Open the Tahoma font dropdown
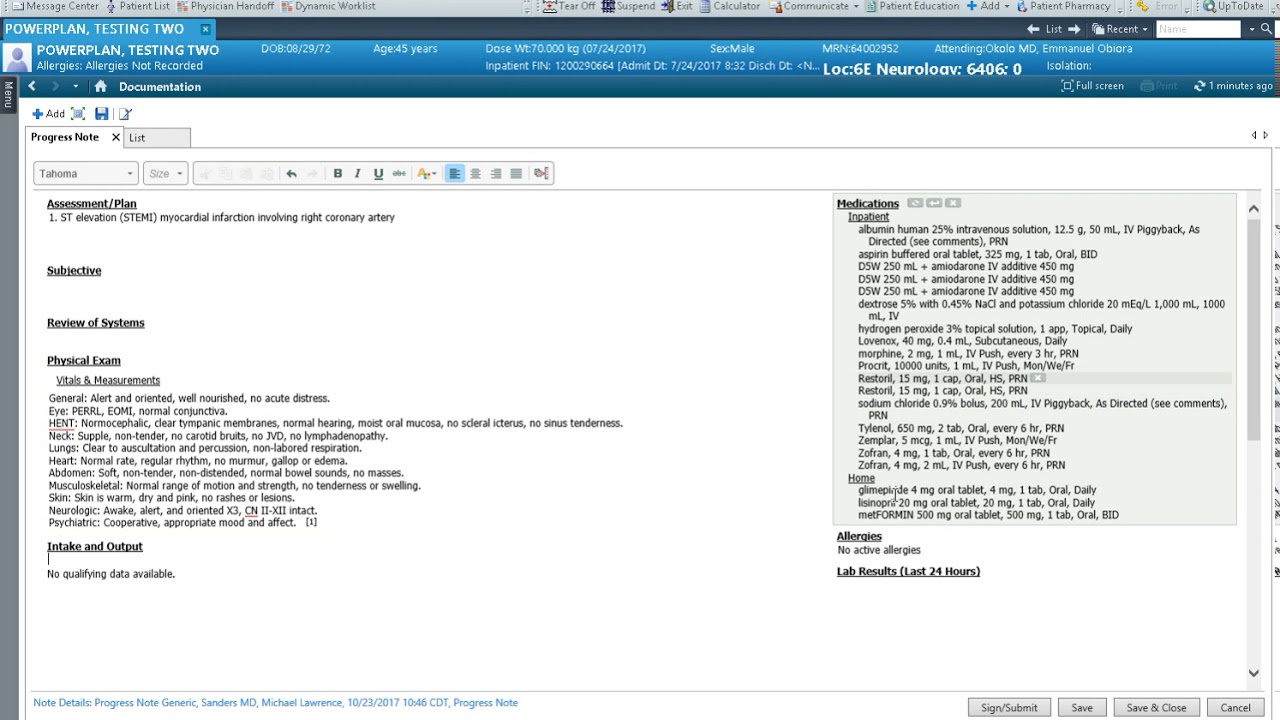The image size is (1280, 720). coord(85,174)
